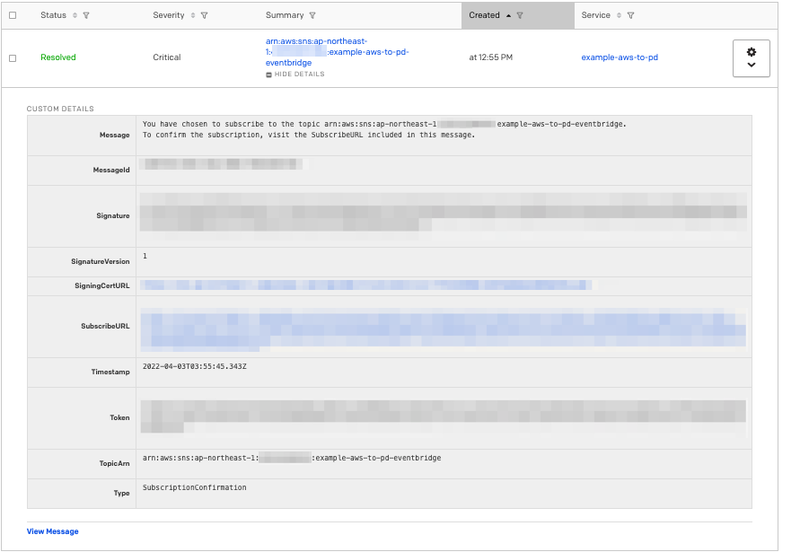Screen dimensions: 800x552
Task: Select the Resolved incident row checkbox
Action: click(x=13, y=58)
